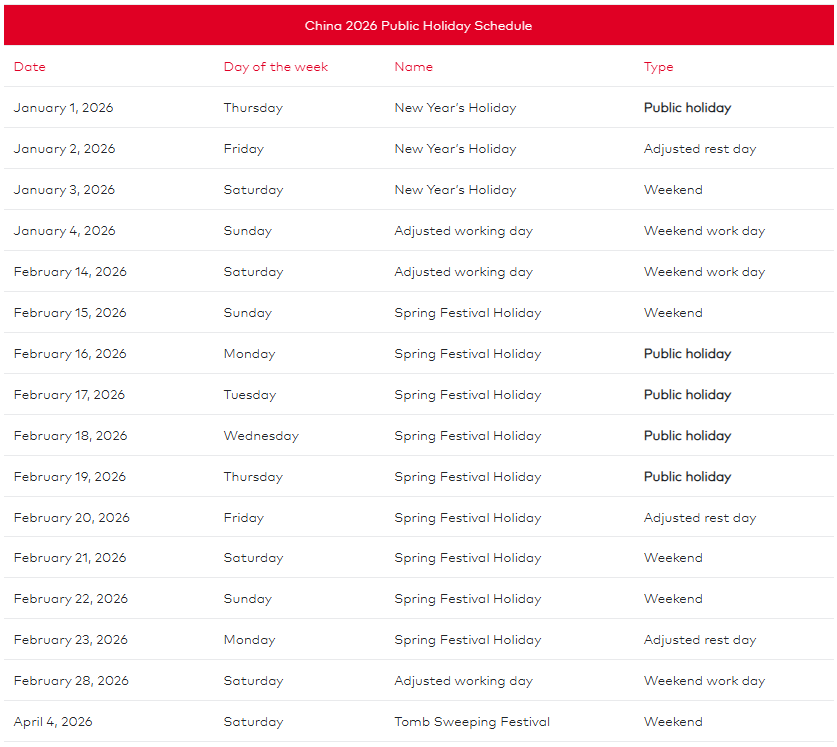Viewport: 837px width, 747px height.
Task: Select the 'February 28, 2026' date cell
Action: 72,681
